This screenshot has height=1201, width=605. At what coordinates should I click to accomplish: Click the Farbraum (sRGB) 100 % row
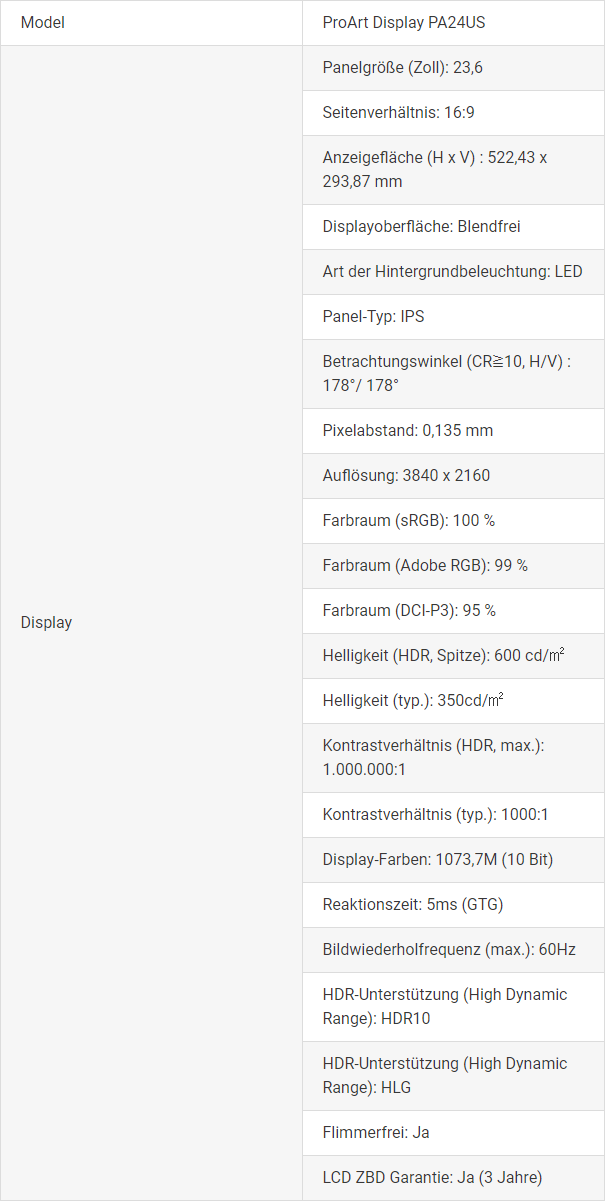pos(408,520)
